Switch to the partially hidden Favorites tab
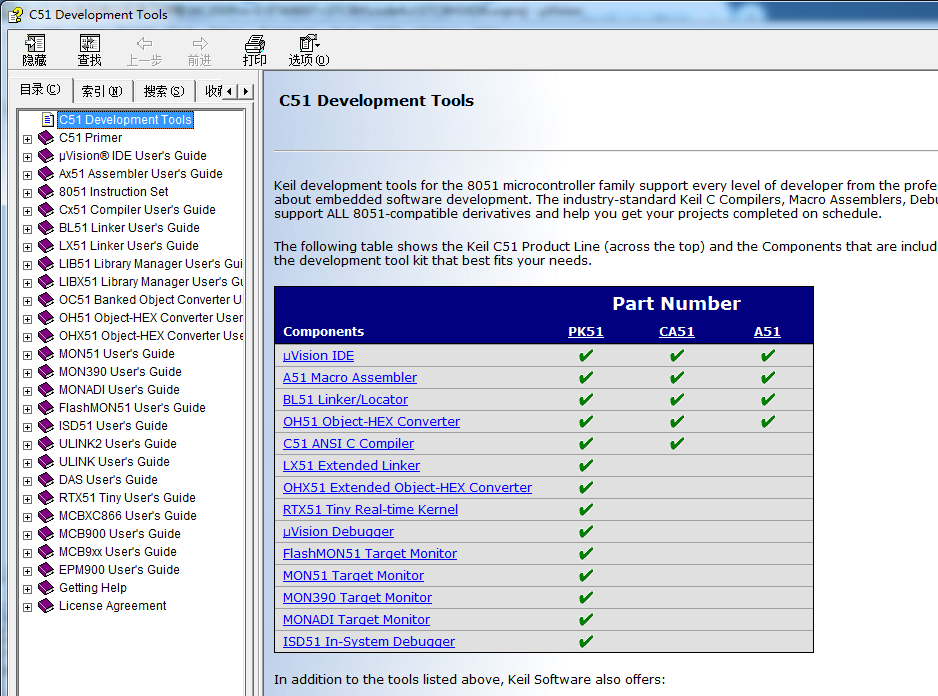 (x=212, y=91)
